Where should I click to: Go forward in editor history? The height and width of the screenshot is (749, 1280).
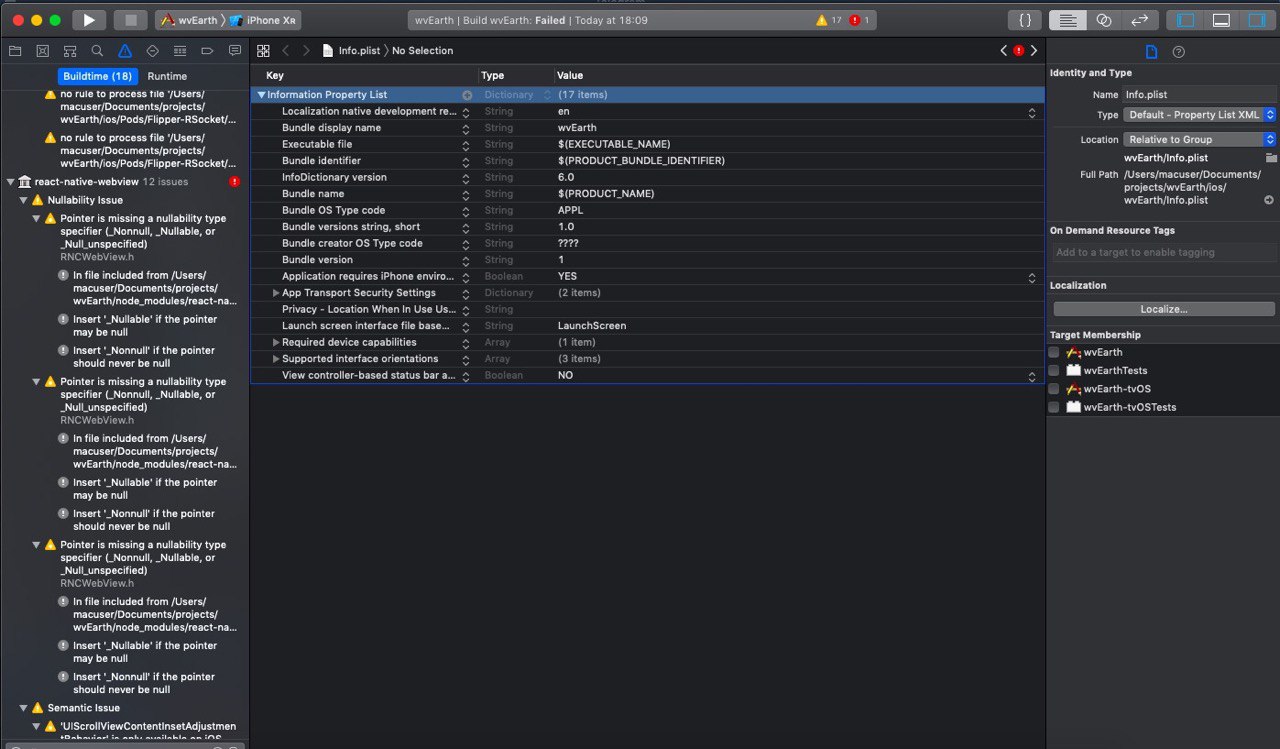(306, 50)
